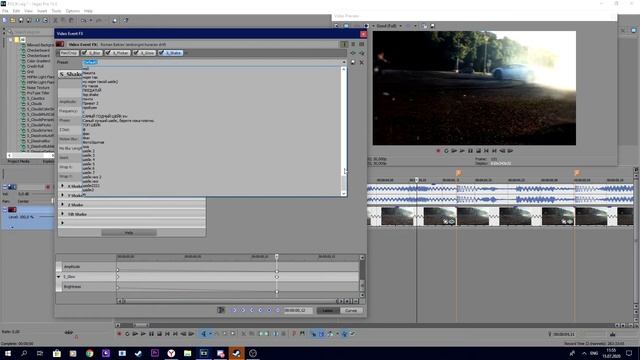Expand the X Shake parameter group
The width and height of the screenshot is (640, 360).
(x=62, y=186)
